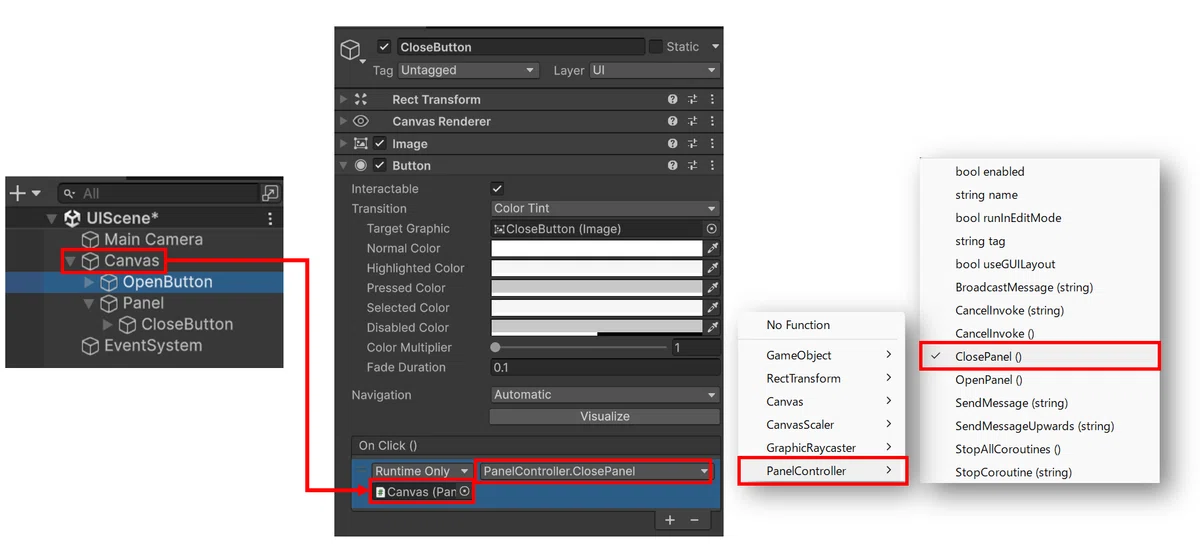Screen dimensions: 1200x553
Task: Disable the Image component checkbox
Action: click(x=380, y=144)
